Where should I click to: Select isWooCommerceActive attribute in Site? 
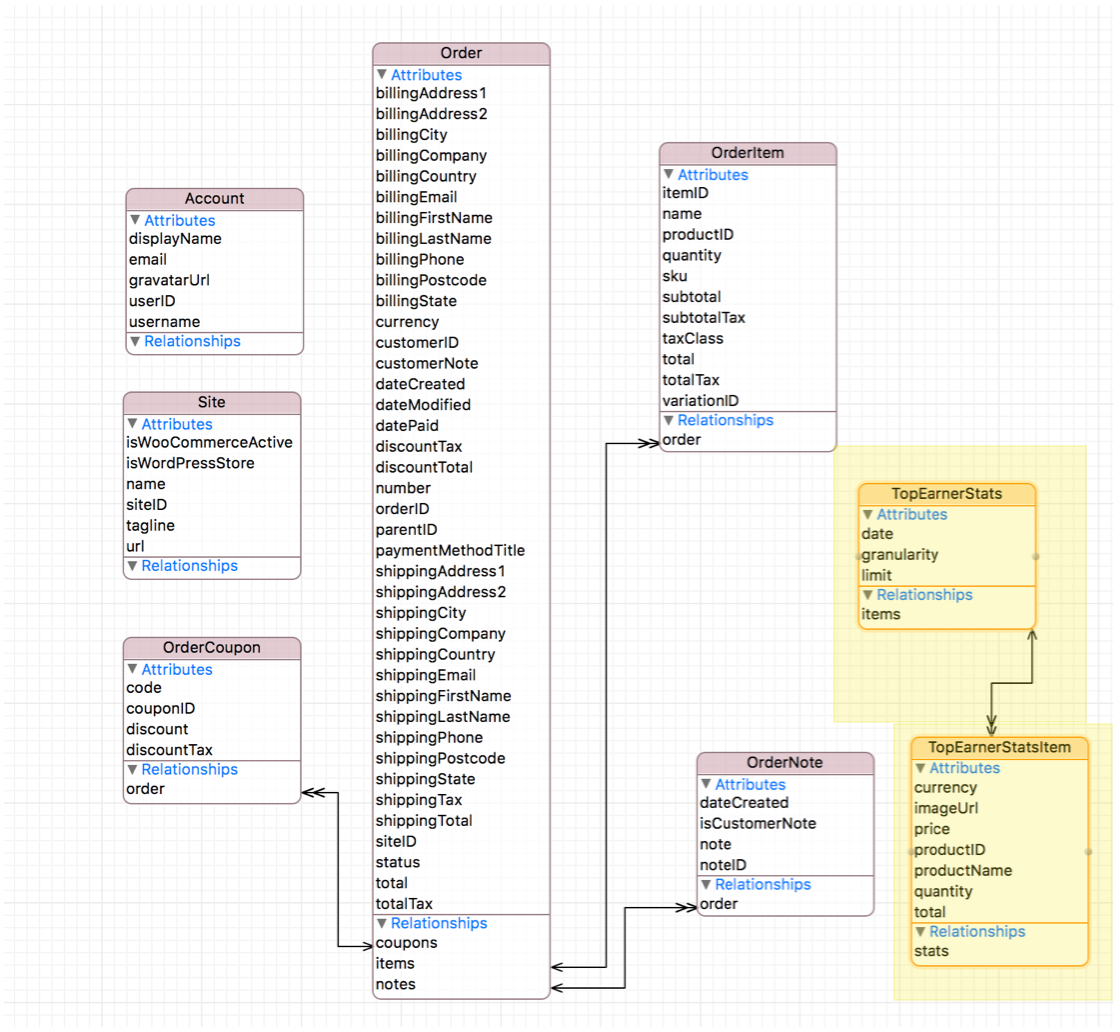pos(209,442)
